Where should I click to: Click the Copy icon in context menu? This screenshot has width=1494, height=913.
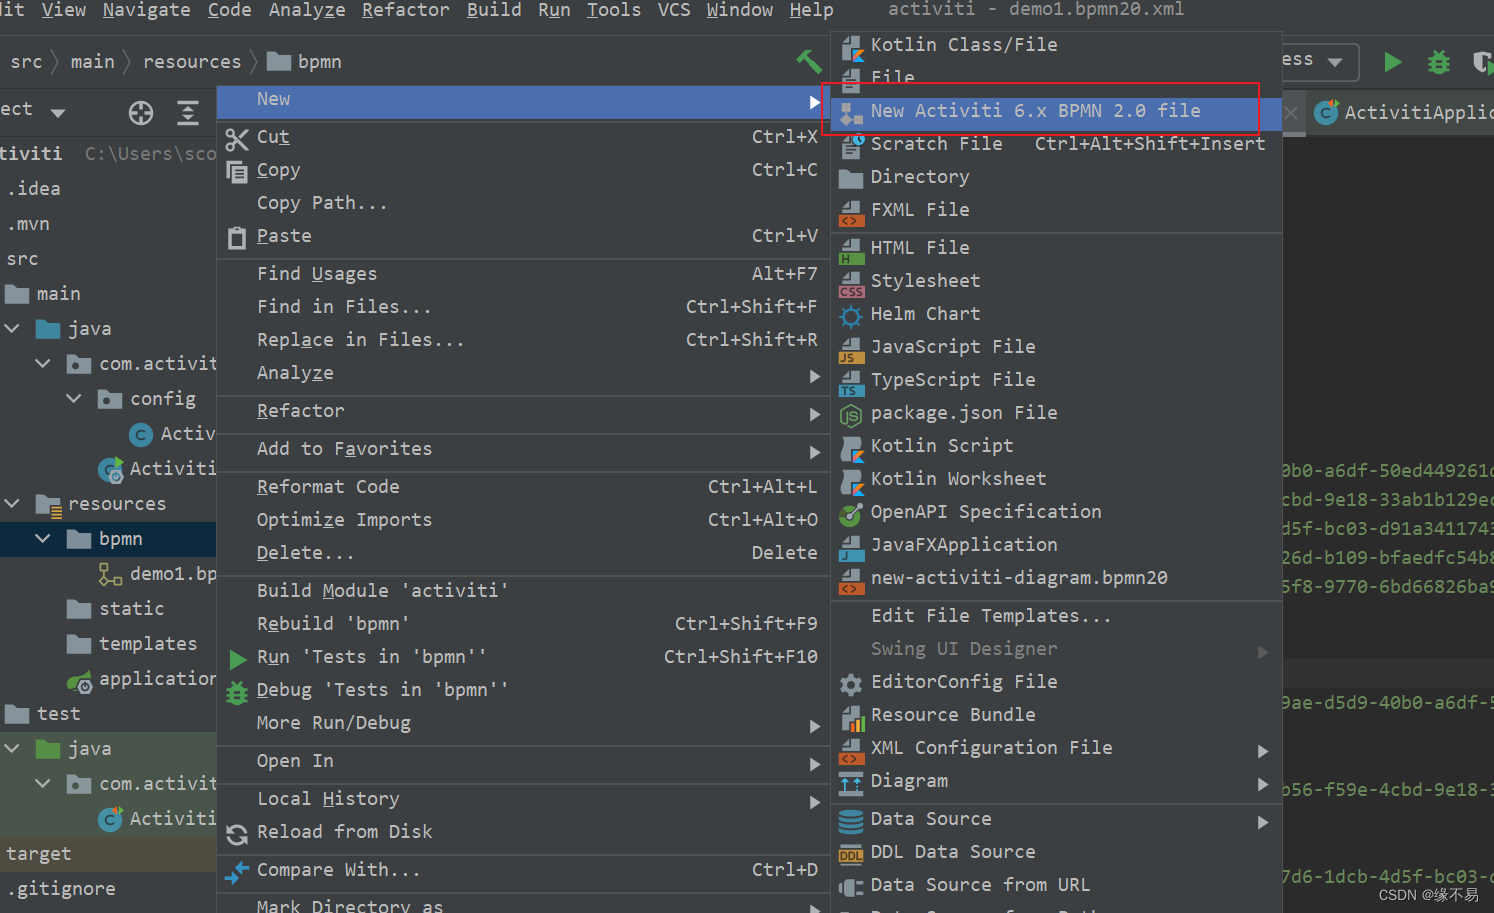click(237, 172)
